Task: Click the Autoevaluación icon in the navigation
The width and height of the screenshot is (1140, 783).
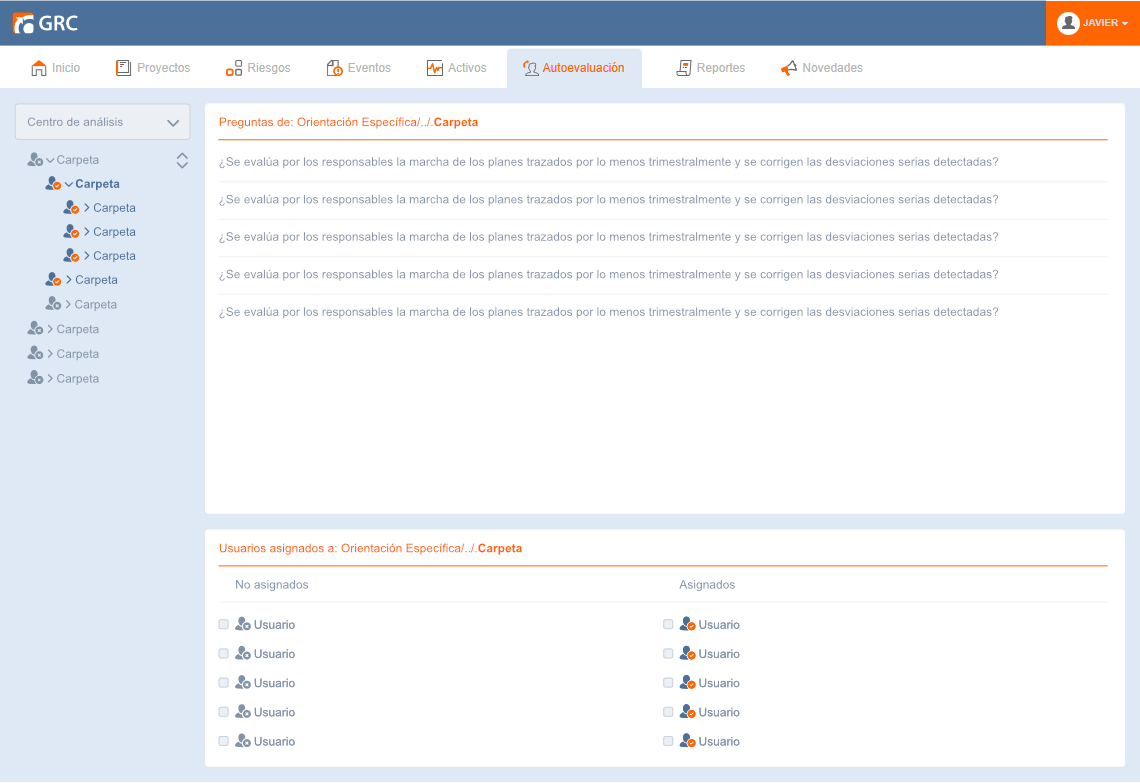Action: [x=531, y=68]
